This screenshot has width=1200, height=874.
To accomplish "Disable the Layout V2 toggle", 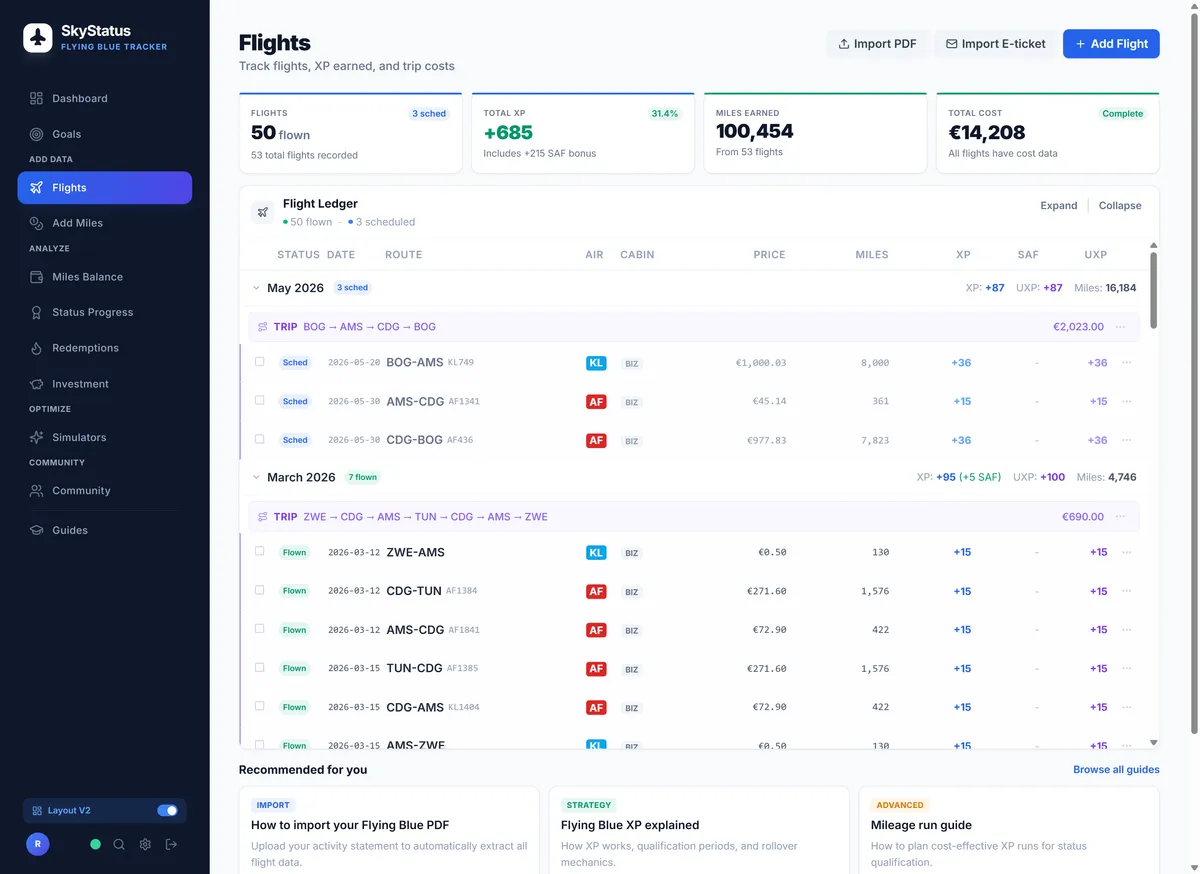I will click(167, 810).
